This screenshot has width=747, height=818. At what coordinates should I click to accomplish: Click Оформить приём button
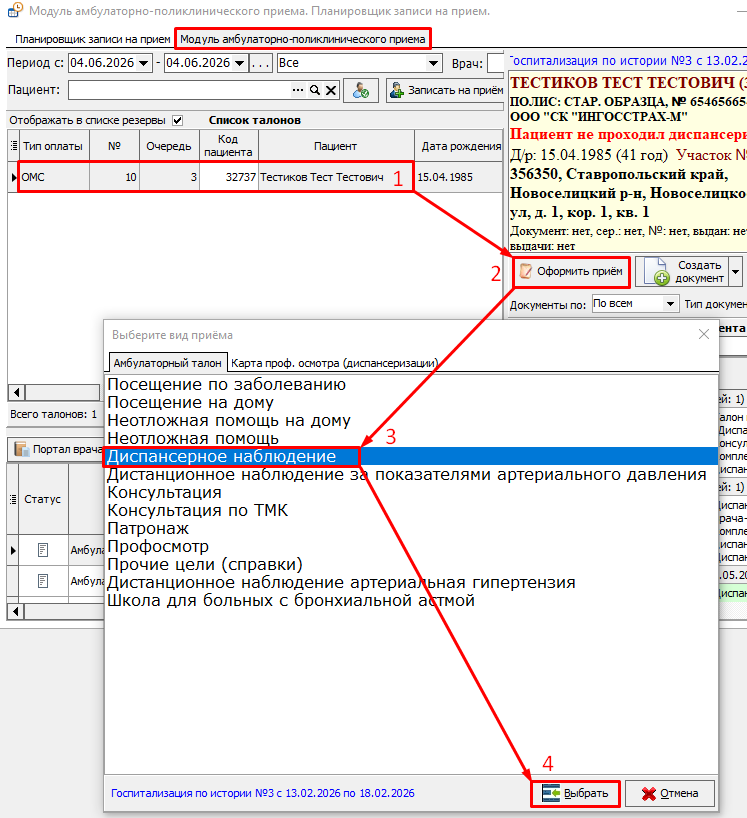click(571, 272)
